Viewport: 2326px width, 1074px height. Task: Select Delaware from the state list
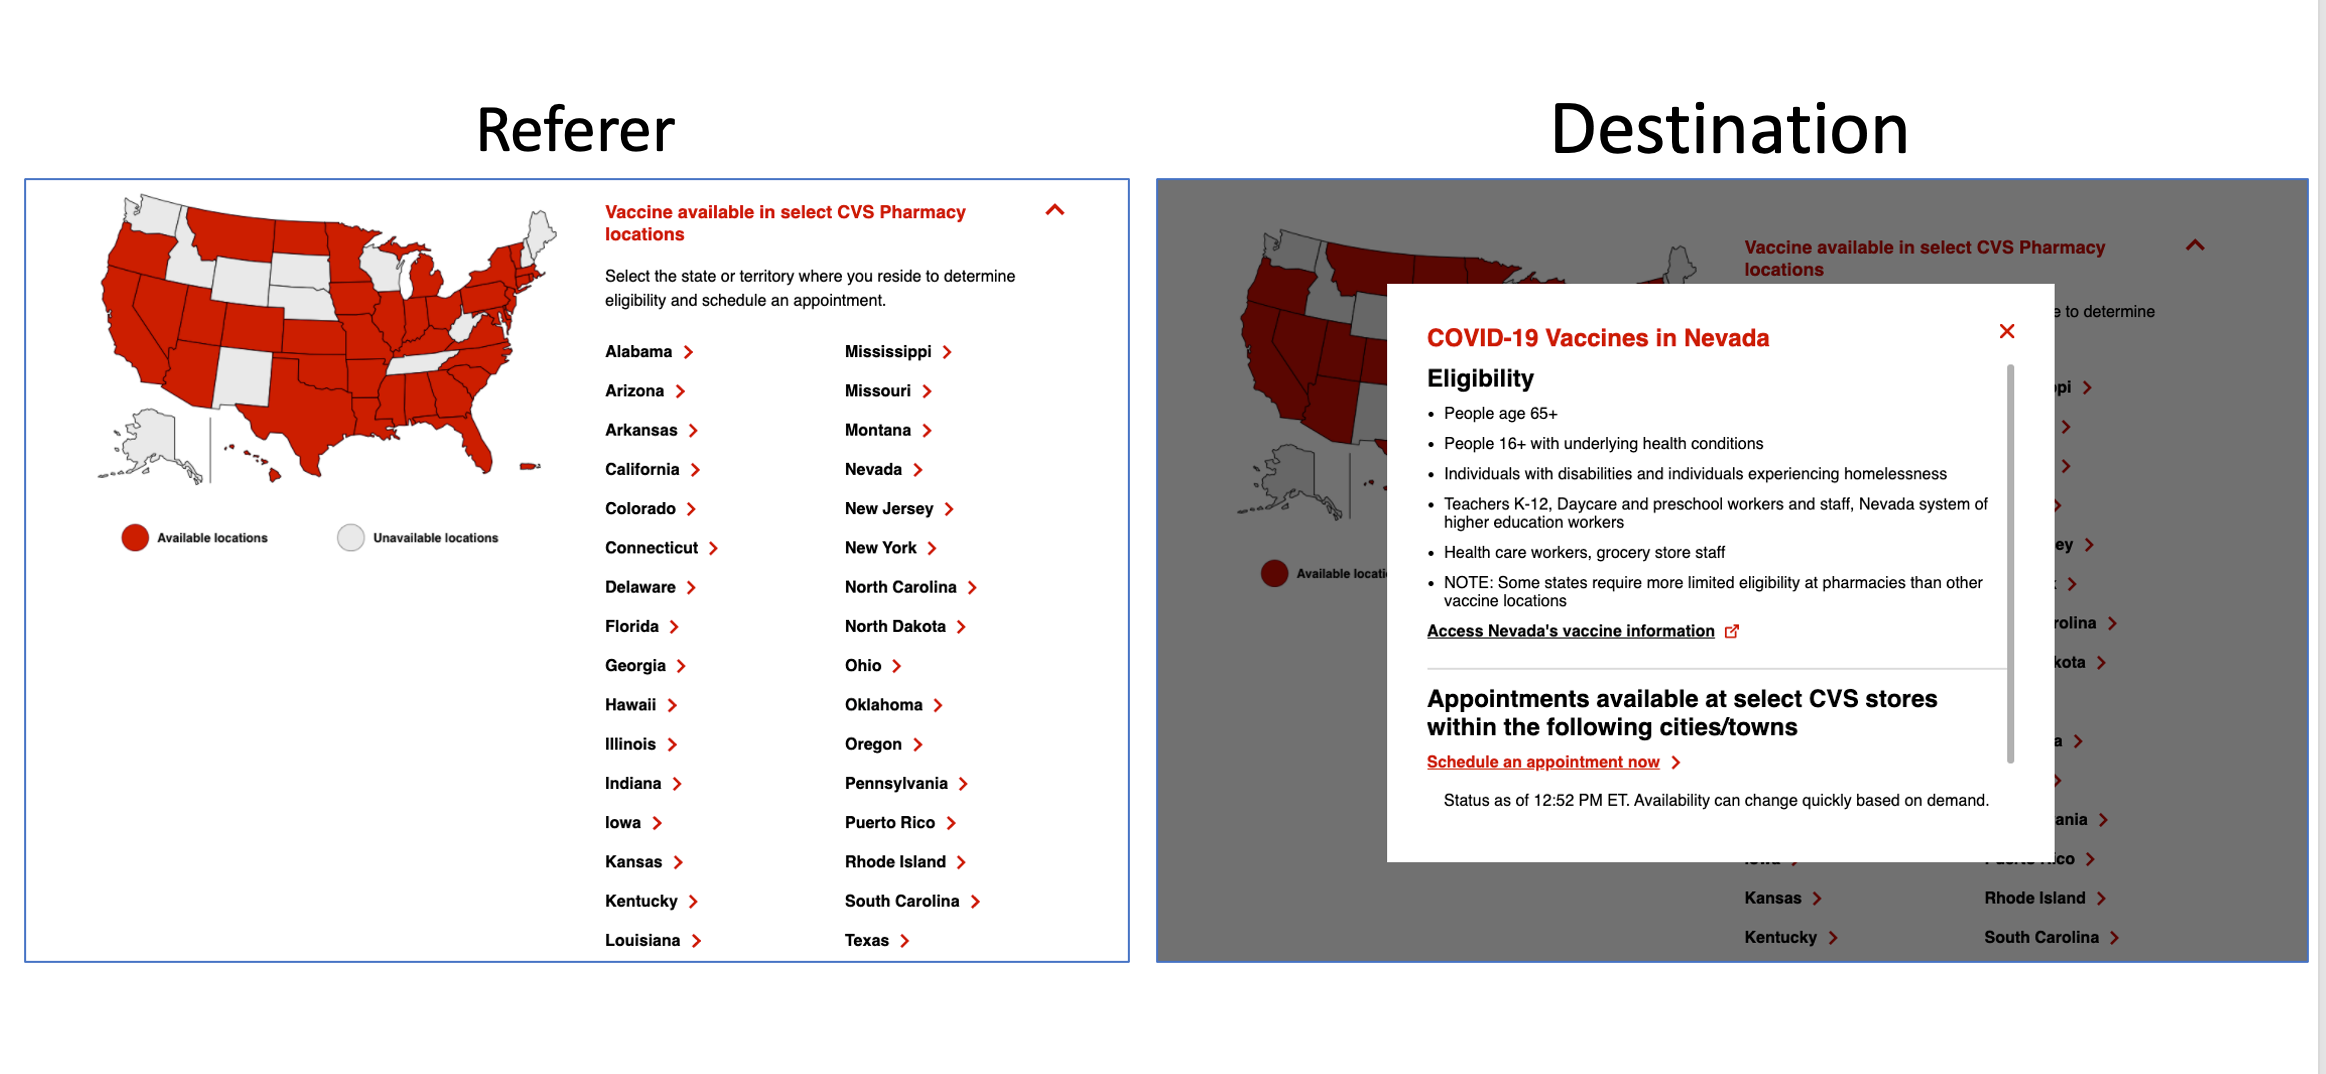click(x=640, y=587)
